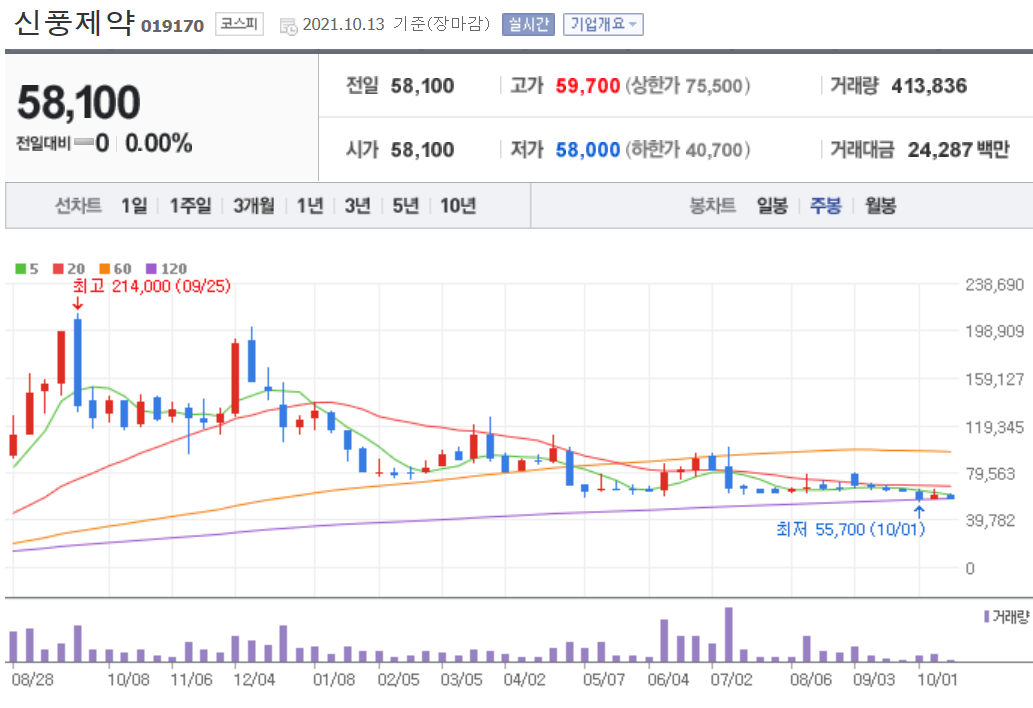
Task: Click the stock code 019170
Action: (173, 26)
